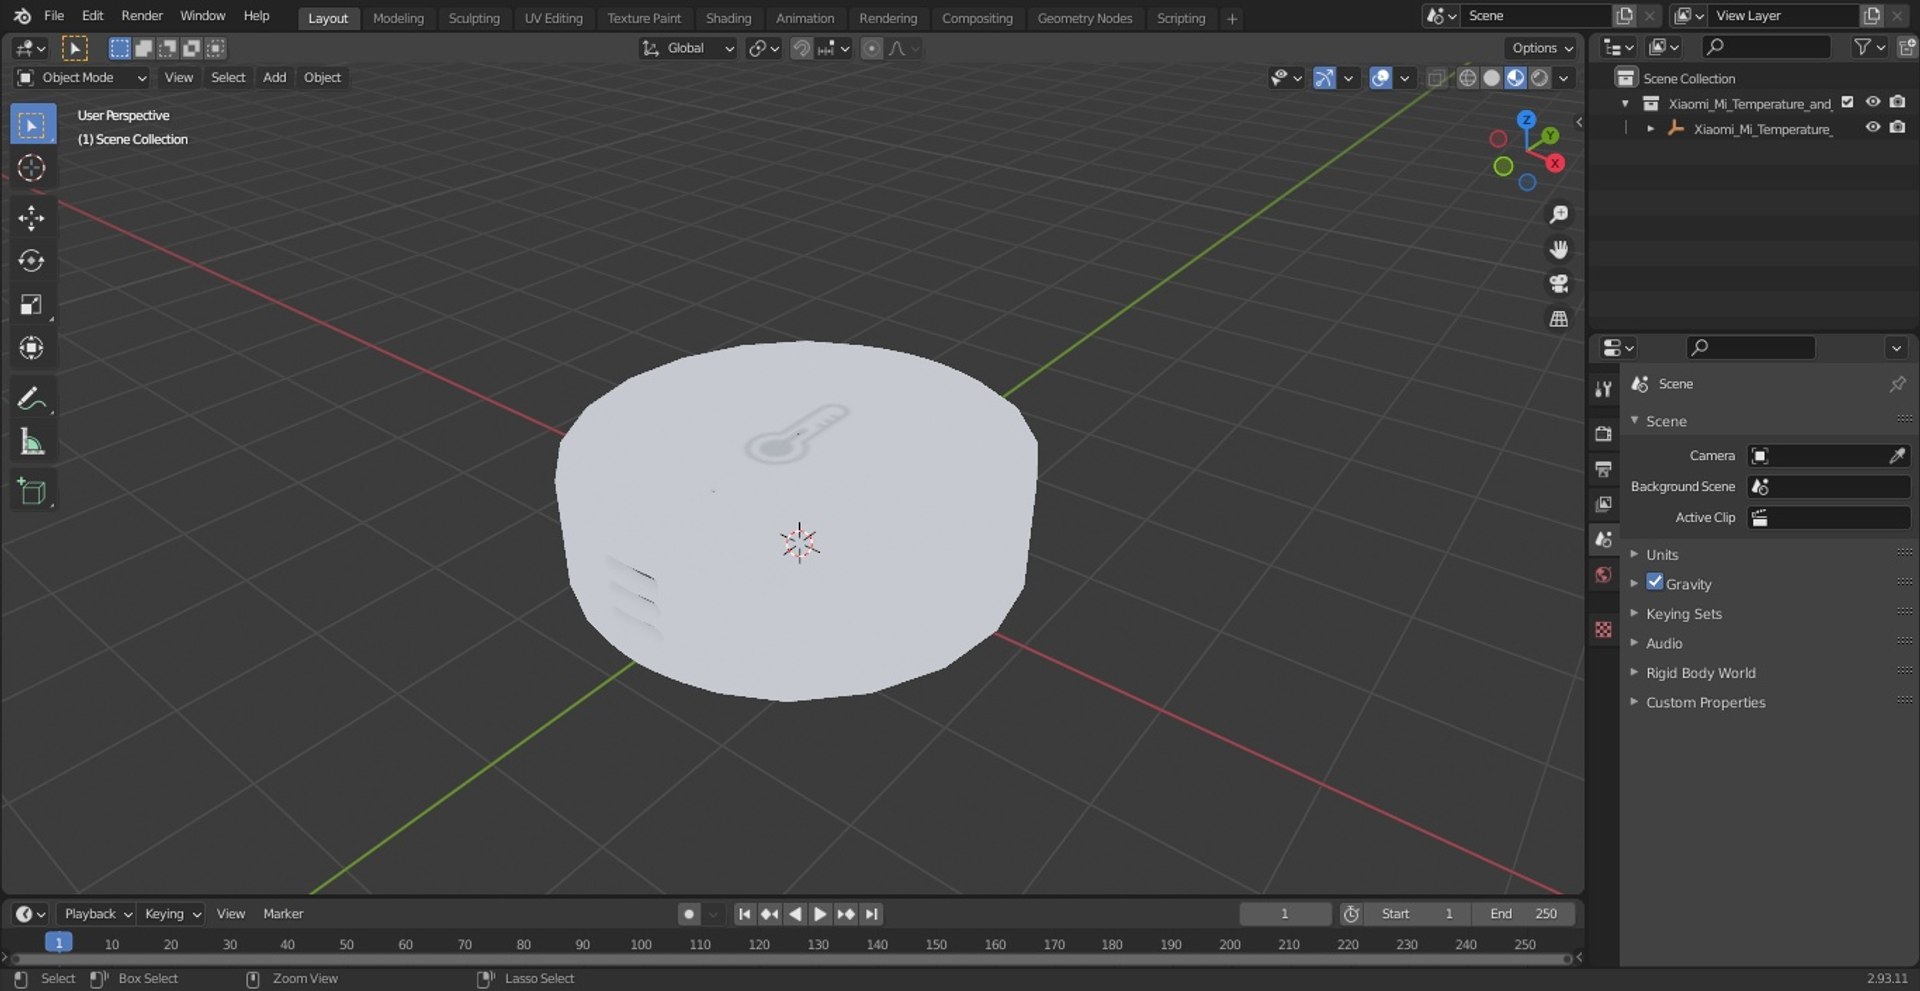Viewport: 1920px width, 991px height.
Task: Play the animation forward
Action: pos(820,914)
